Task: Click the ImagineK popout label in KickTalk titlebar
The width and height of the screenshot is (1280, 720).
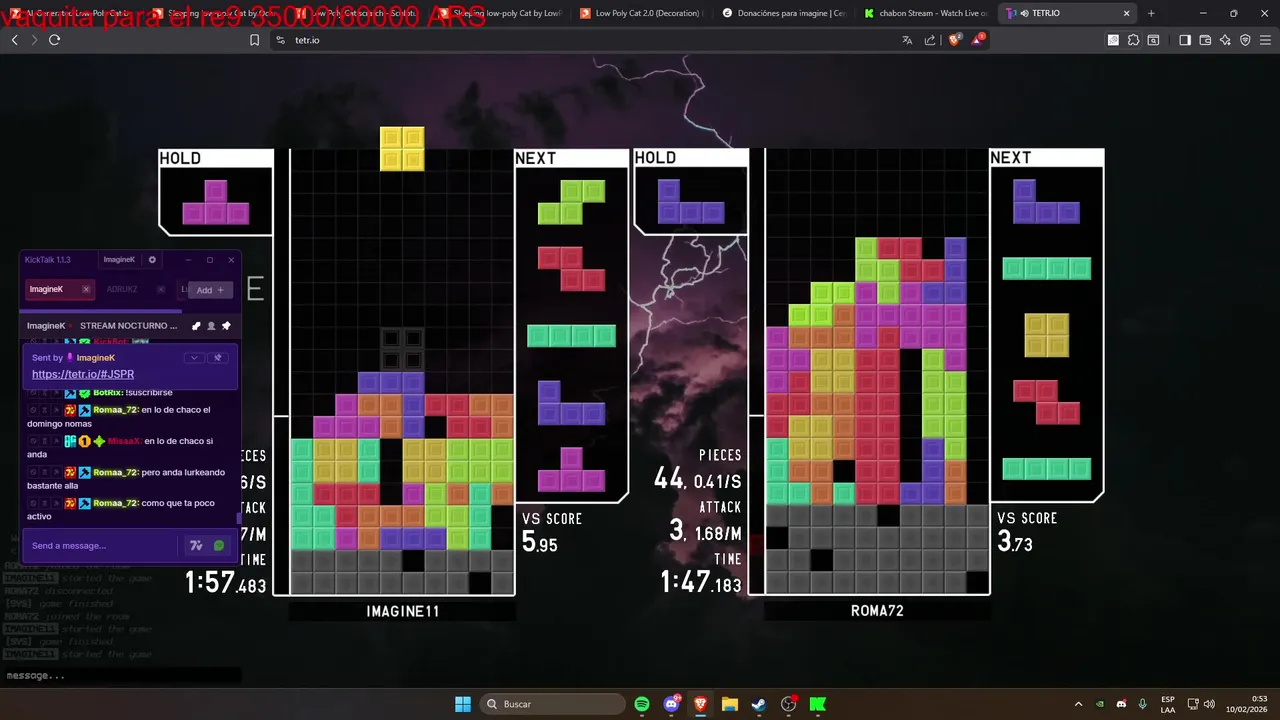Action: click(119, 260)
